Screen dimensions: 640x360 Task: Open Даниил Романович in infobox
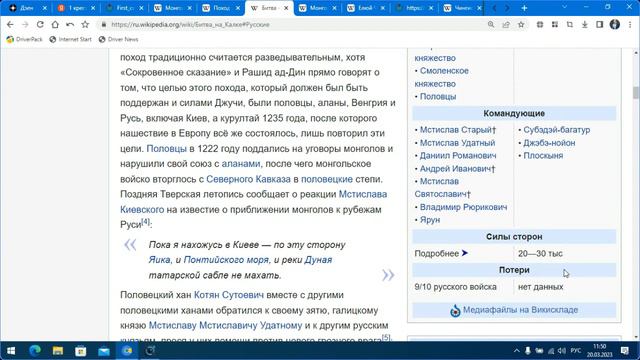[x=458, y=156]
